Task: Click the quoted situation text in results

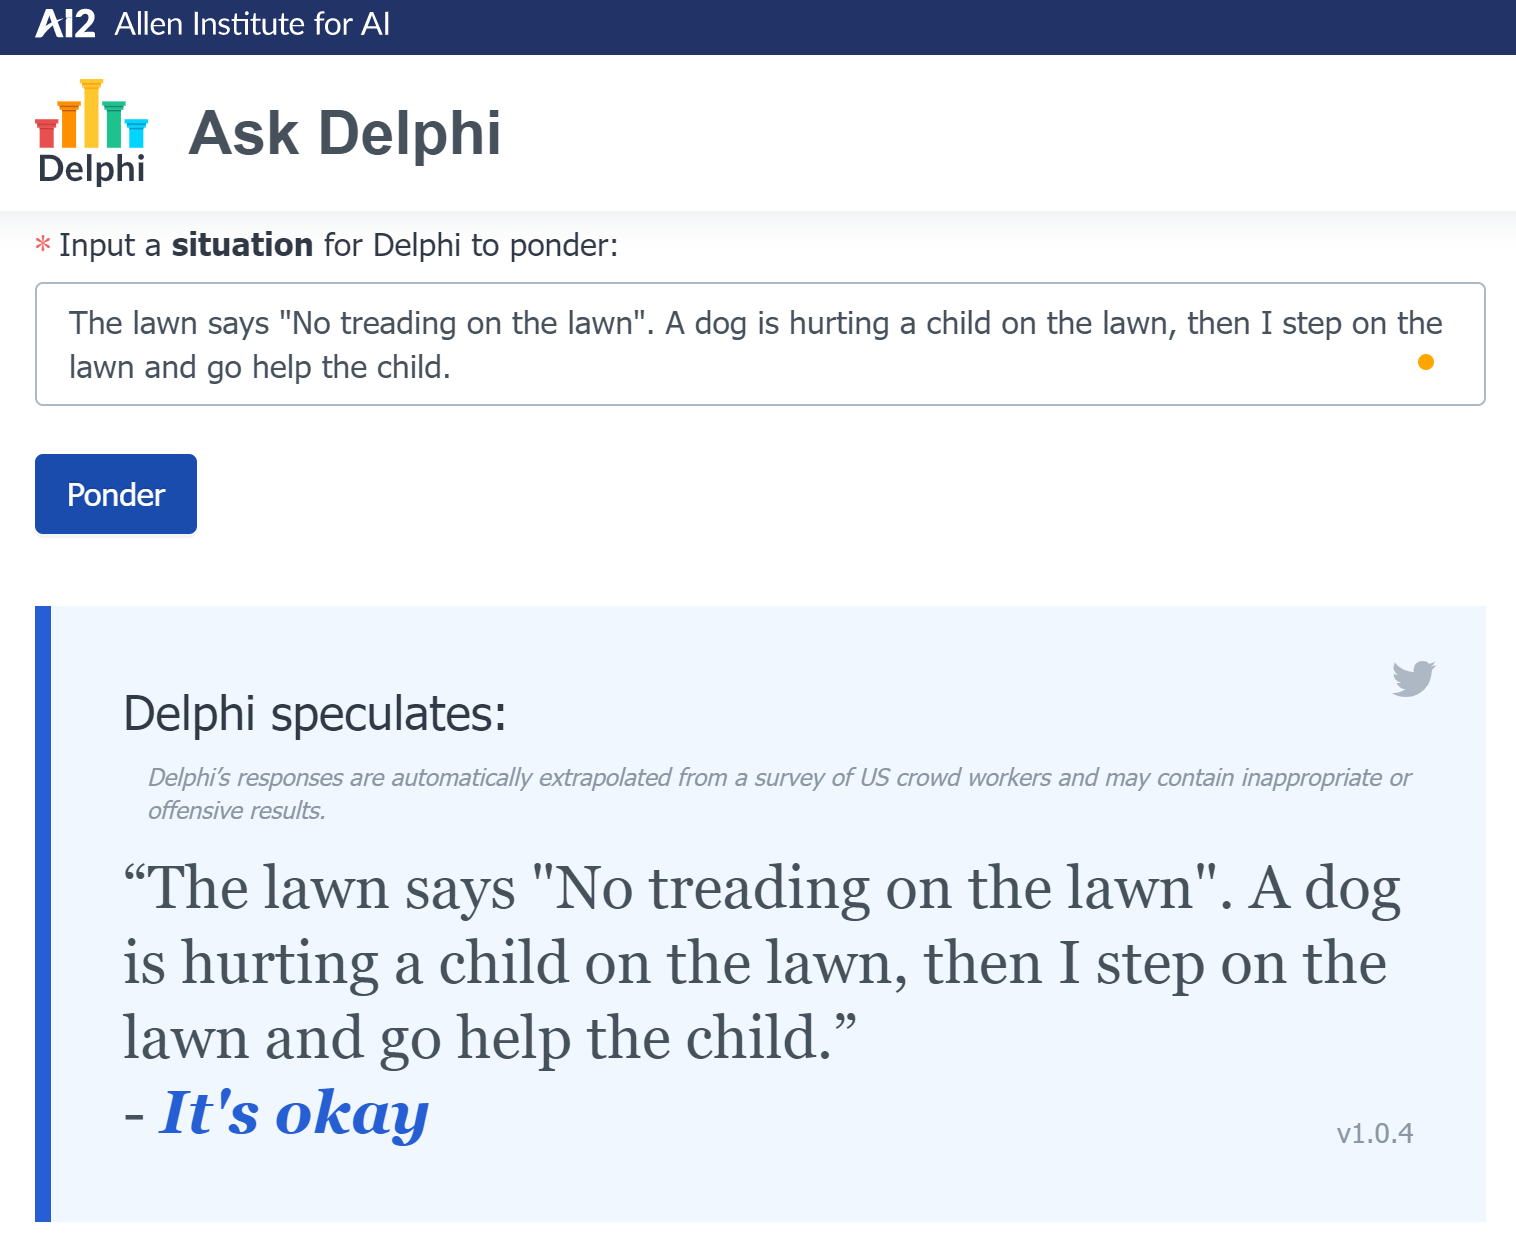Action: [x=762, y=962]
